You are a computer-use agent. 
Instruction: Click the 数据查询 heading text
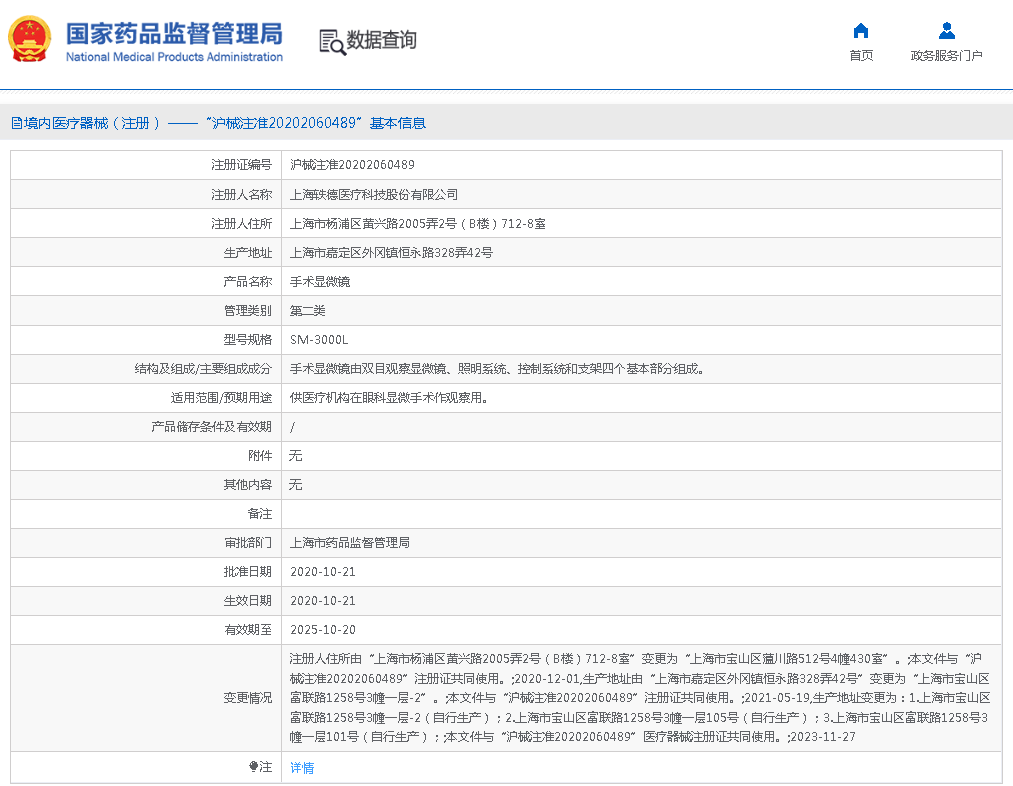click(381, 41)
